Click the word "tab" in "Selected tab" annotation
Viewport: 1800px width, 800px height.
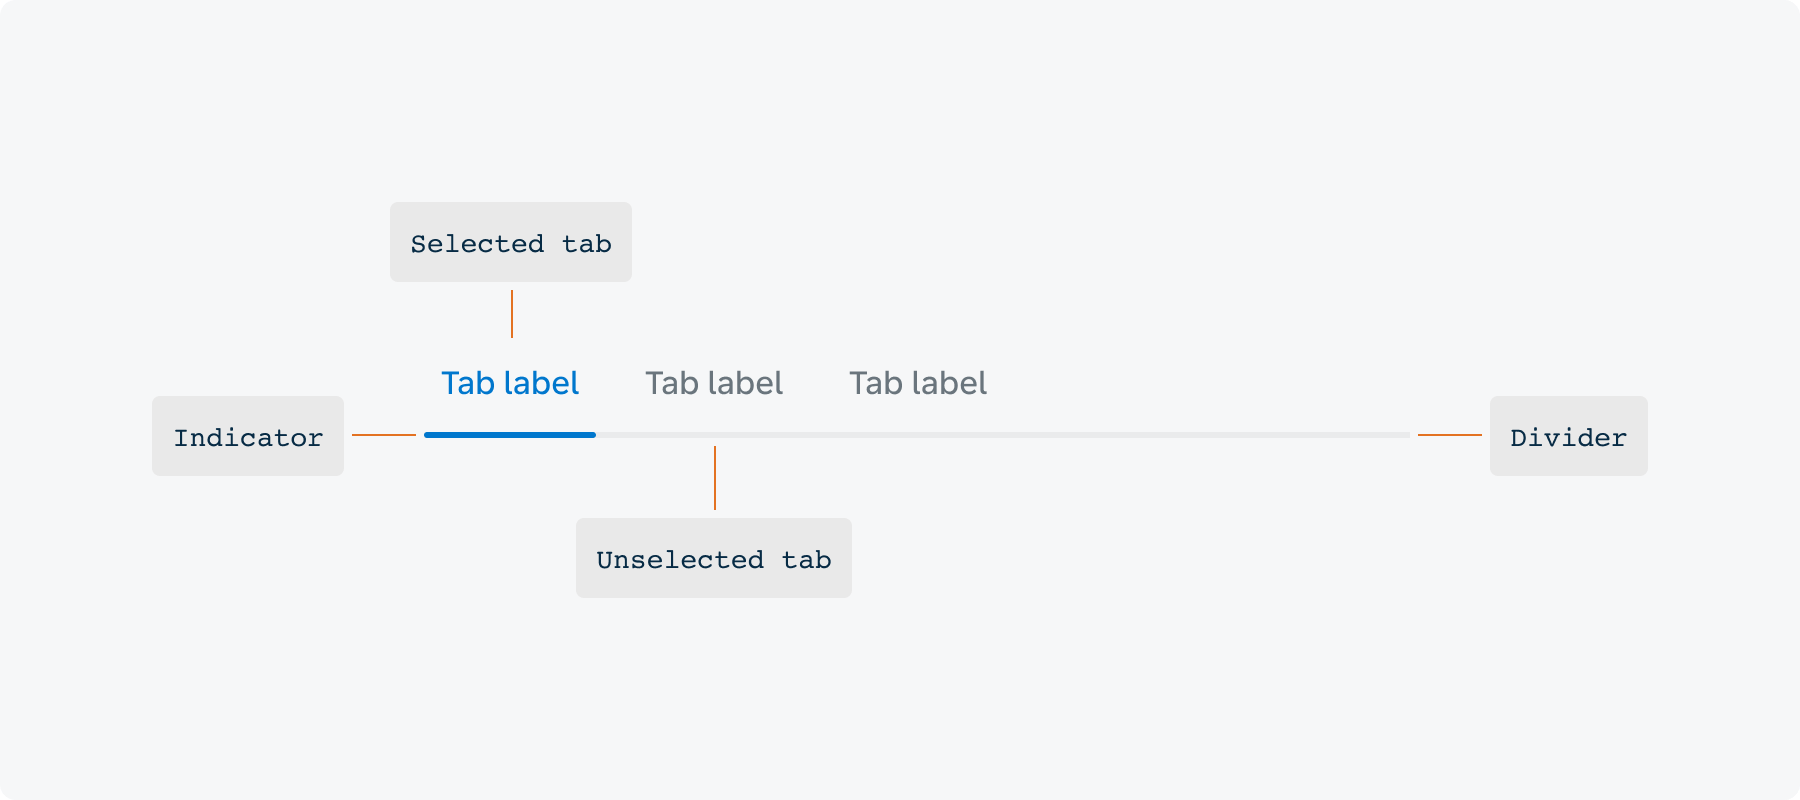(587, 244)
